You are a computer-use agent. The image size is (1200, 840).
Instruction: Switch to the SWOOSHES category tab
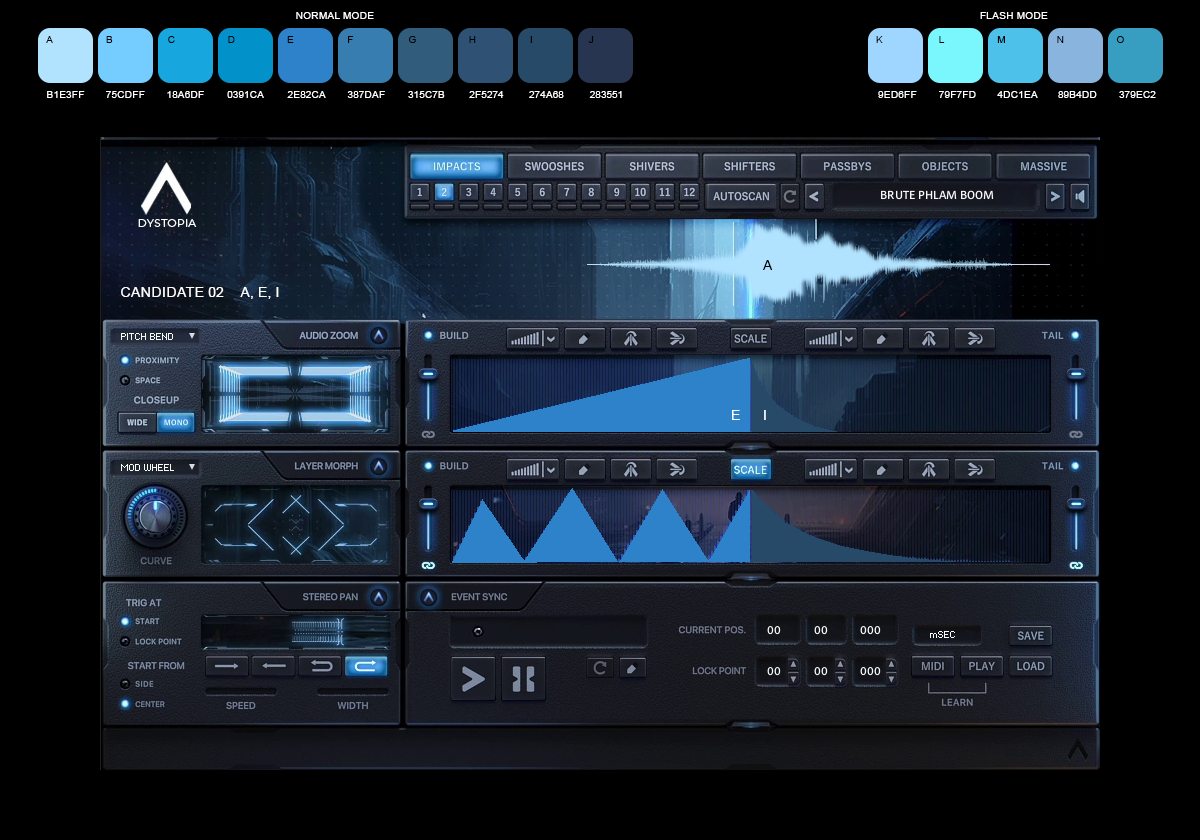[553, 166]
